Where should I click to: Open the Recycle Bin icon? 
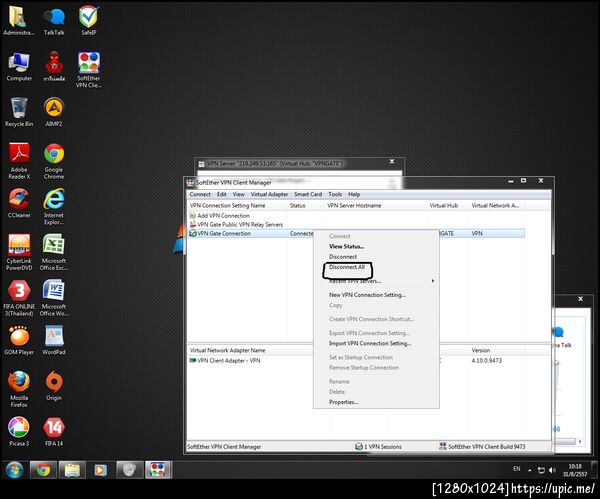click(19, 112)
